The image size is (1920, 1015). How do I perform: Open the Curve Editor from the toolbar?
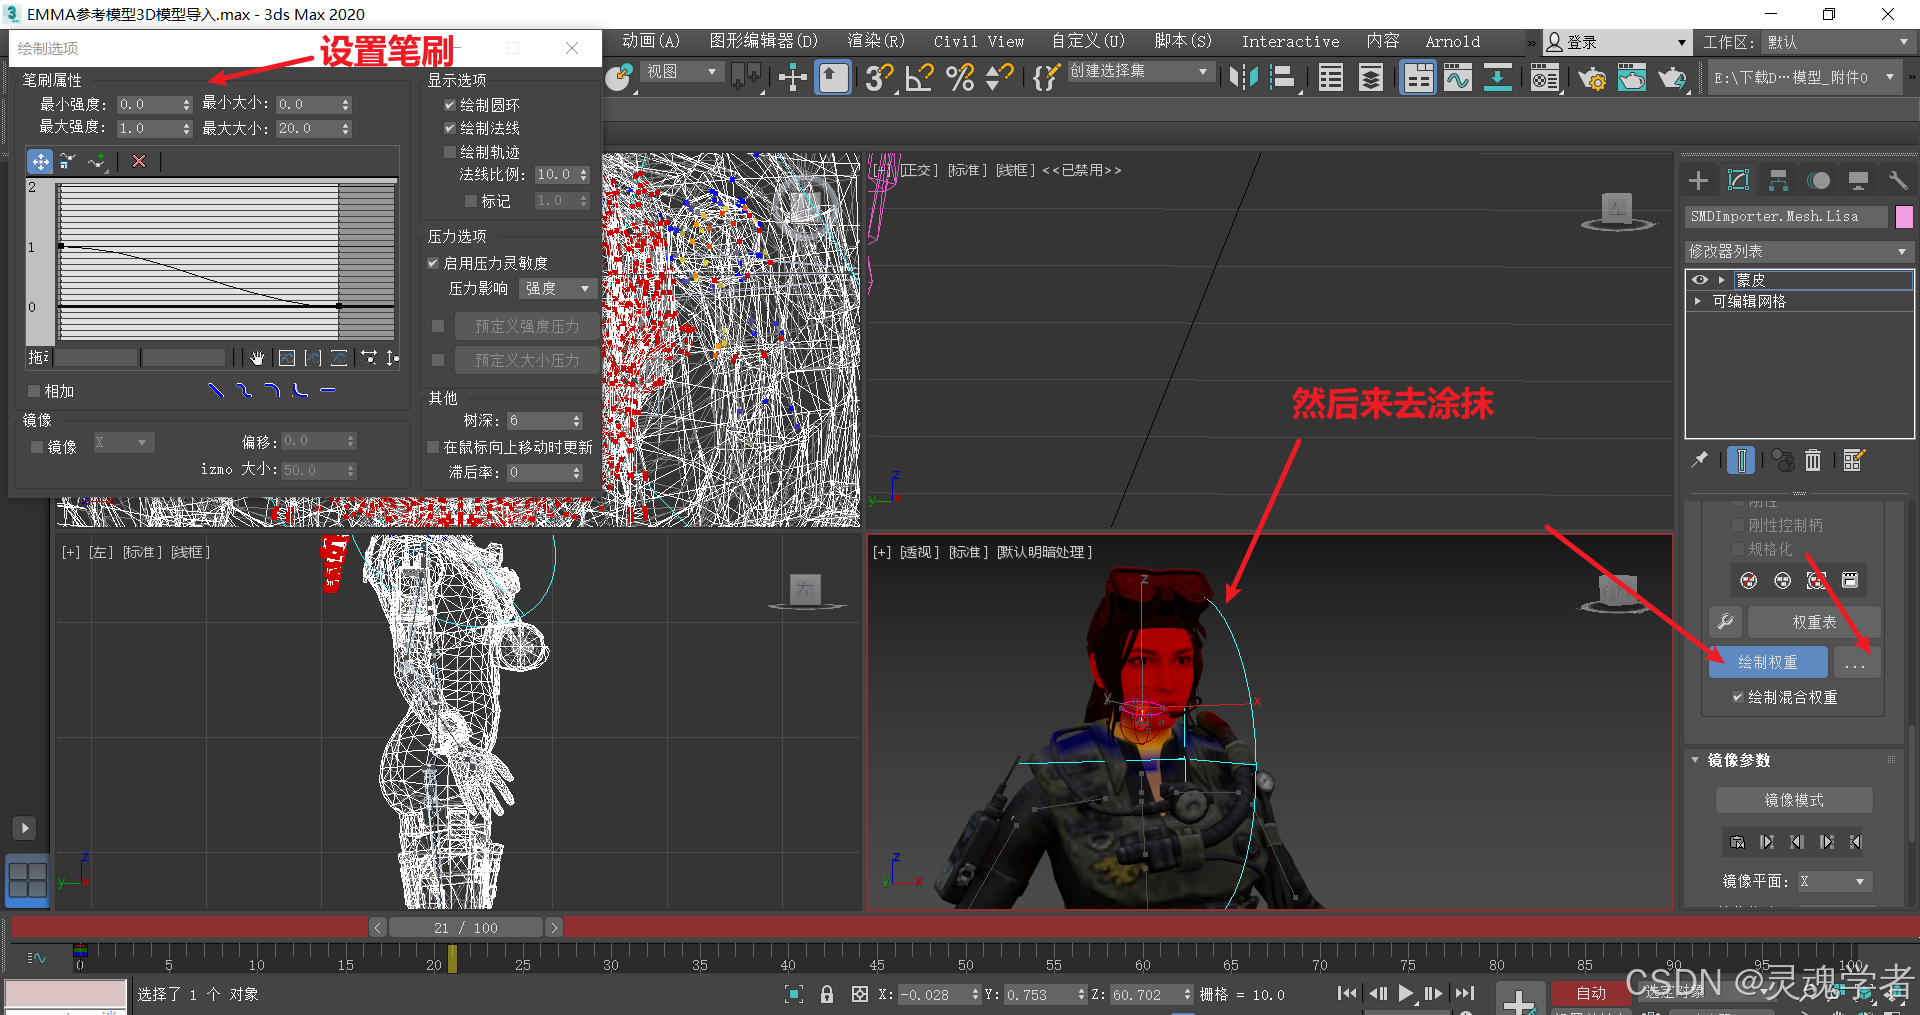[x=1457, y=77]
